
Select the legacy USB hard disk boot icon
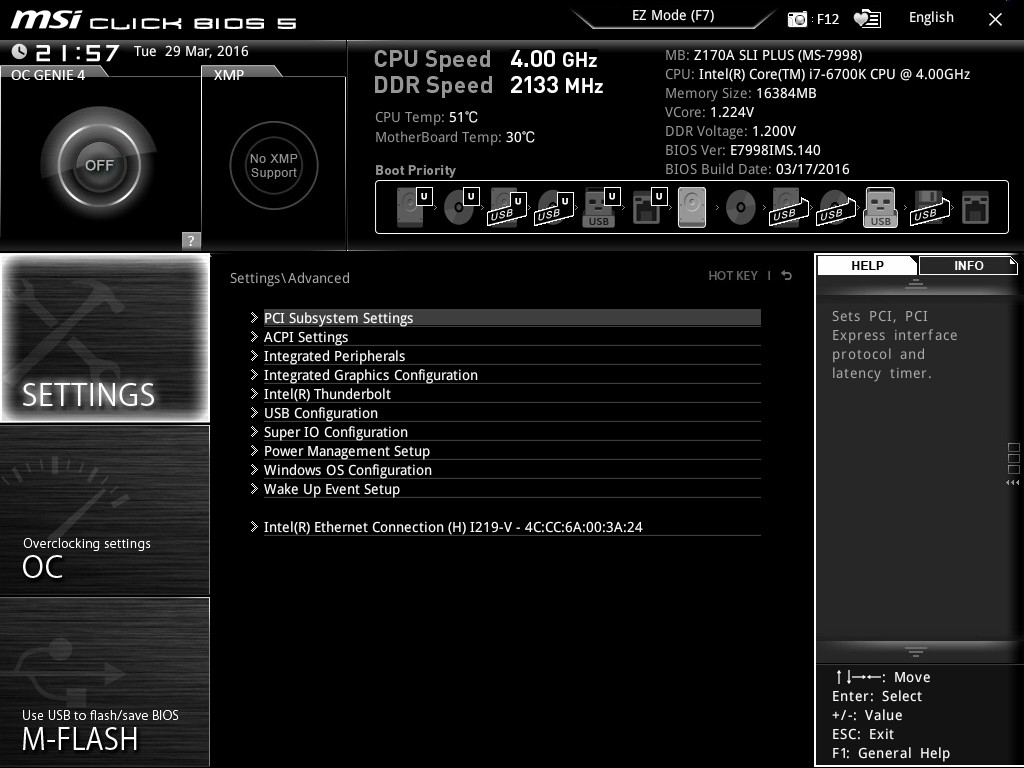[x=788, y=208]
